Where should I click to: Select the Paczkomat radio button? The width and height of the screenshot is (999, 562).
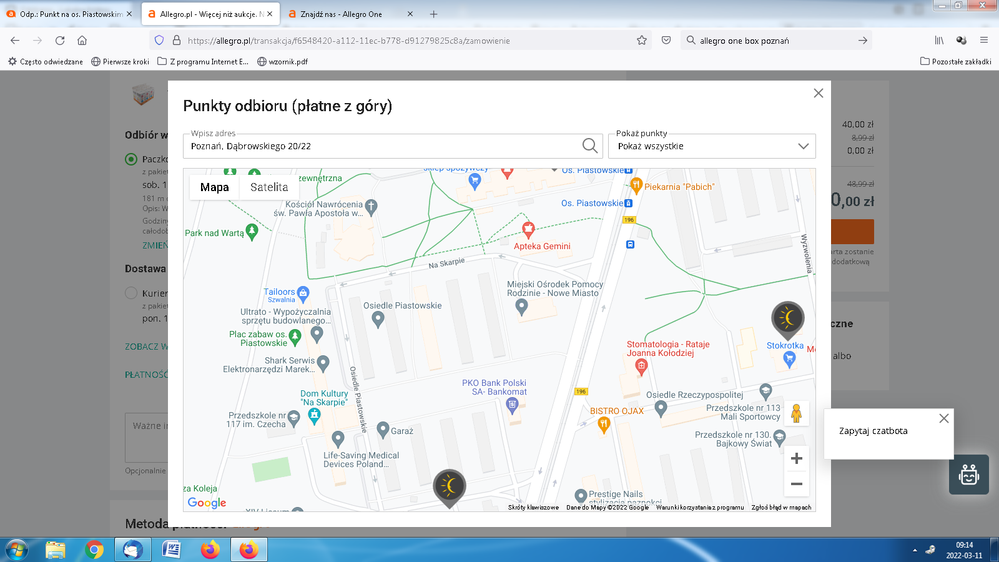pyautogui.click(x=131, y=159)
